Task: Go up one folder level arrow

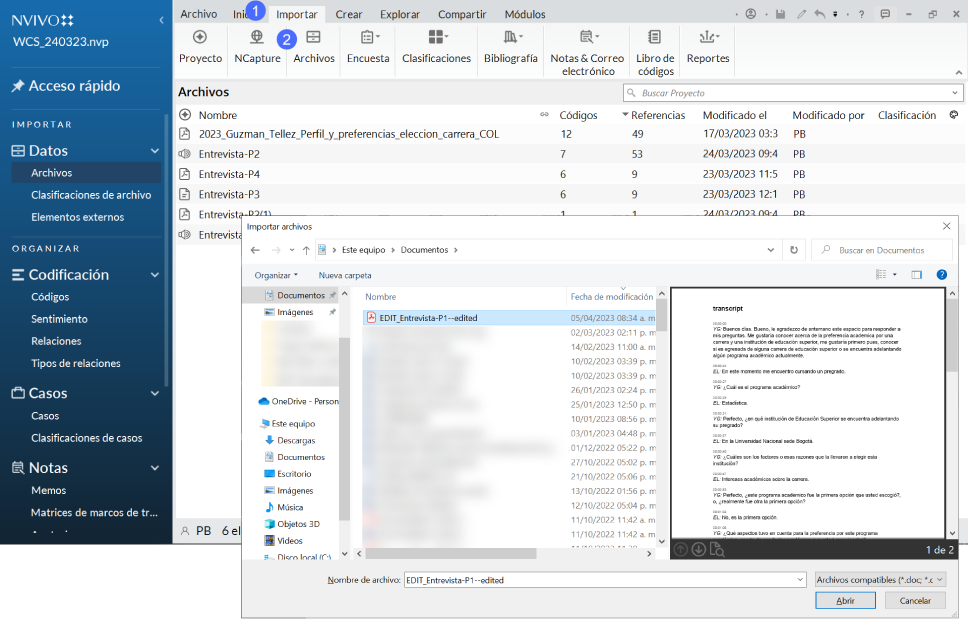Action: click(x=305, y=250)
